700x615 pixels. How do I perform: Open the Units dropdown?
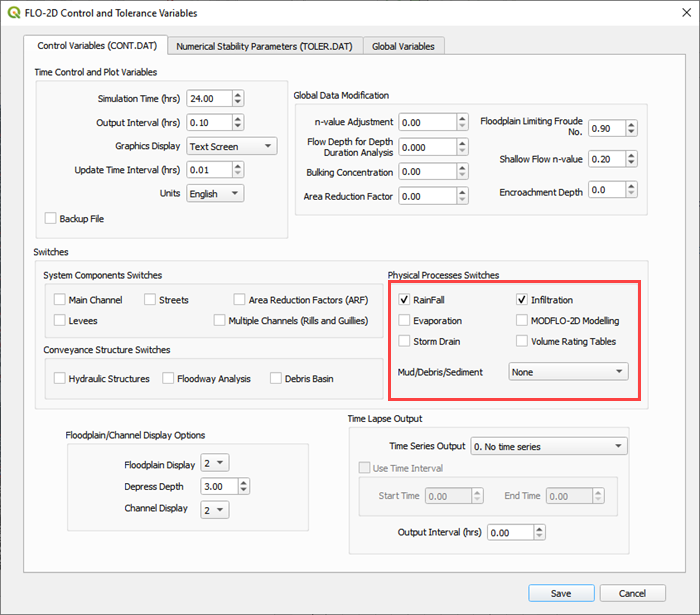tap(215, 193)
